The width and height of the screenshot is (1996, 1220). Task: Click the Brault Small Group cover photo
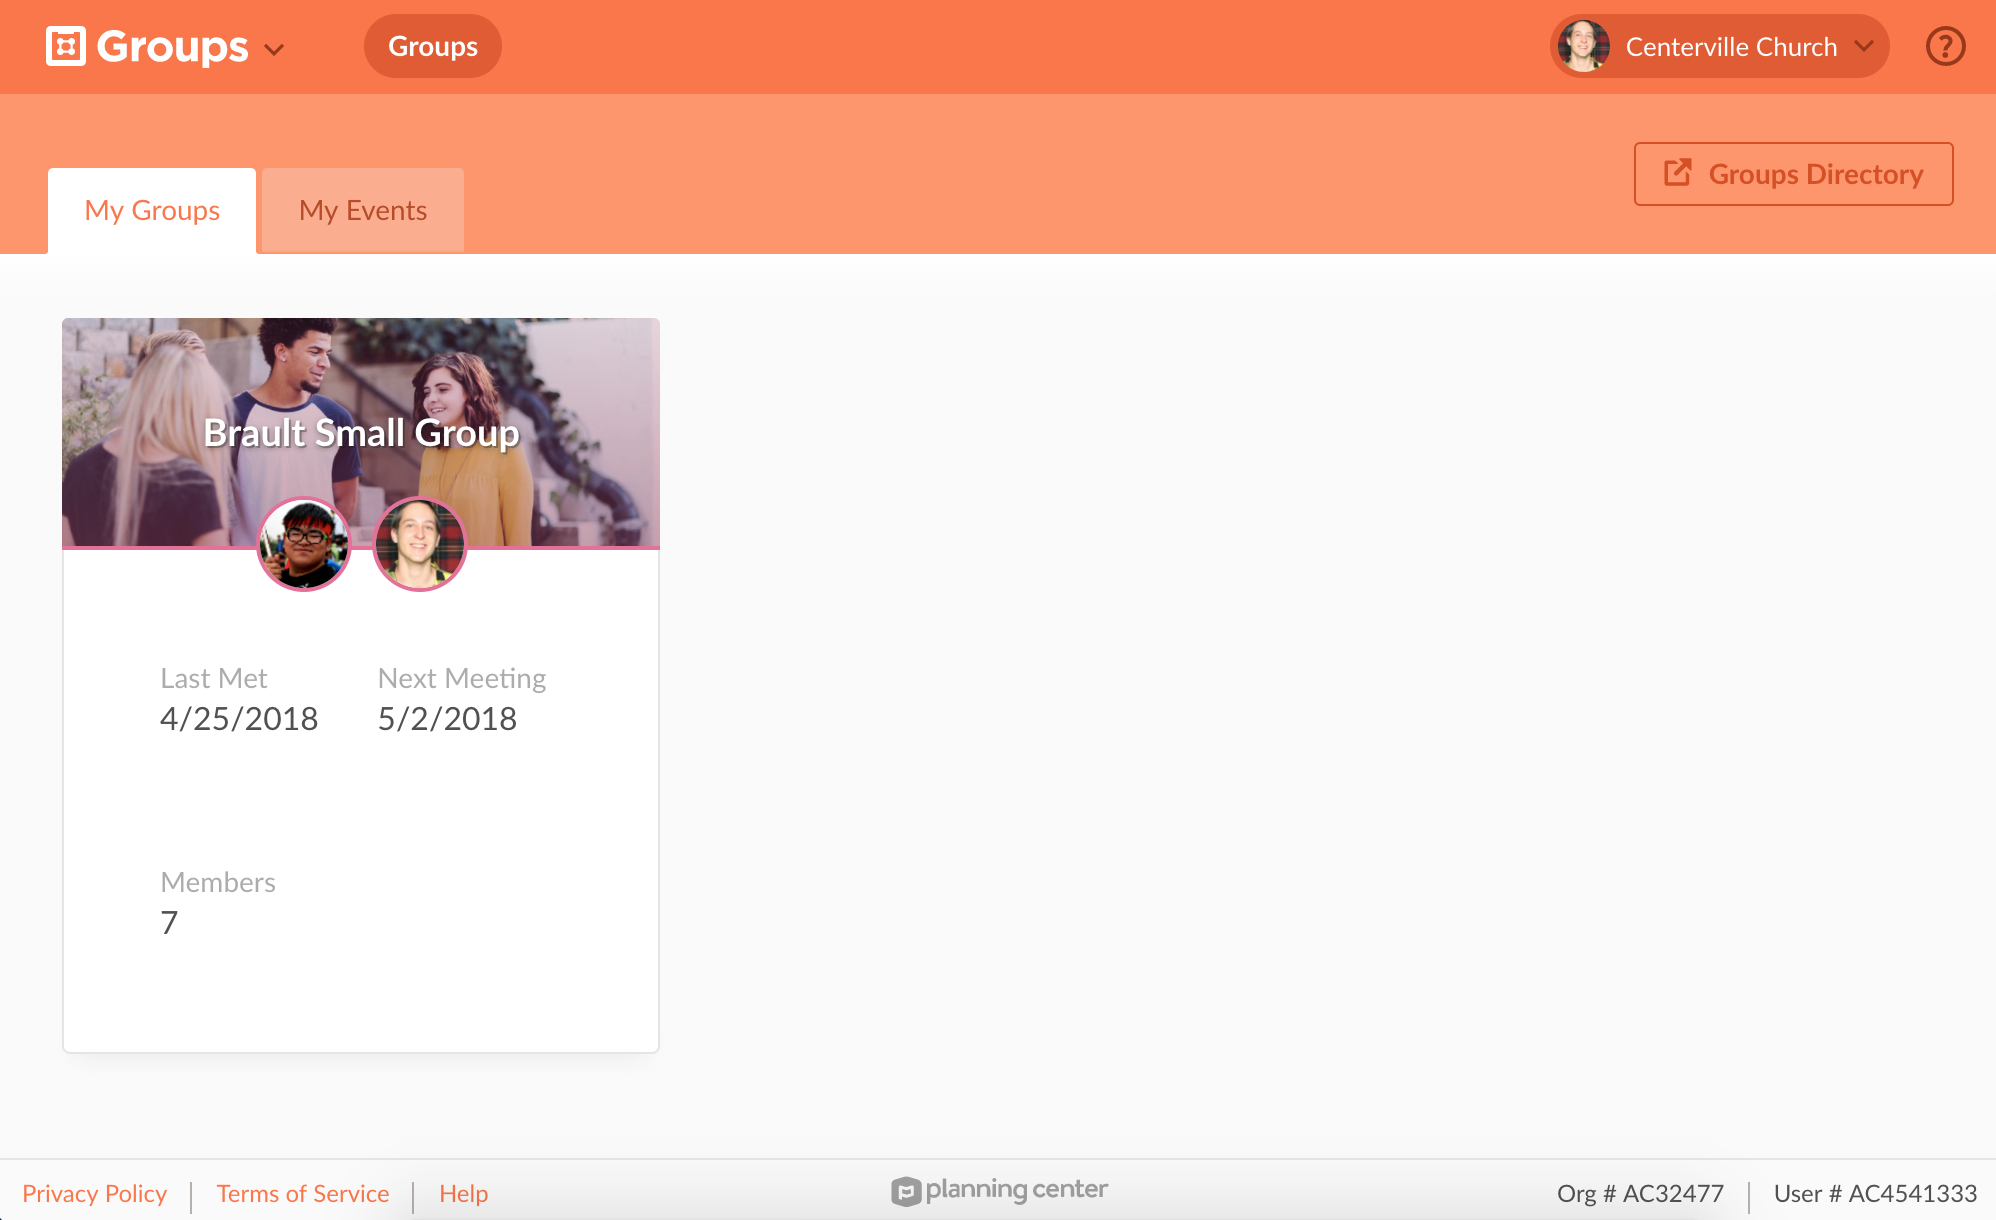tap(361, 400)
